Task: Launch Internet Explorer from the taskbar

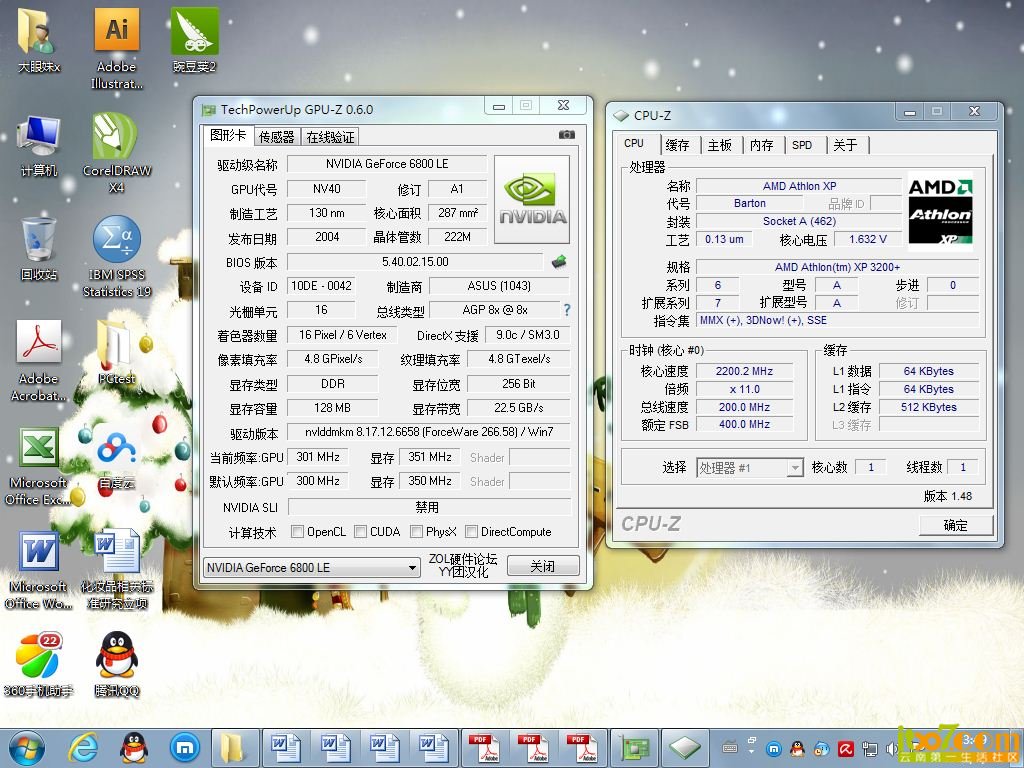Action: click(x=84, y=748)
